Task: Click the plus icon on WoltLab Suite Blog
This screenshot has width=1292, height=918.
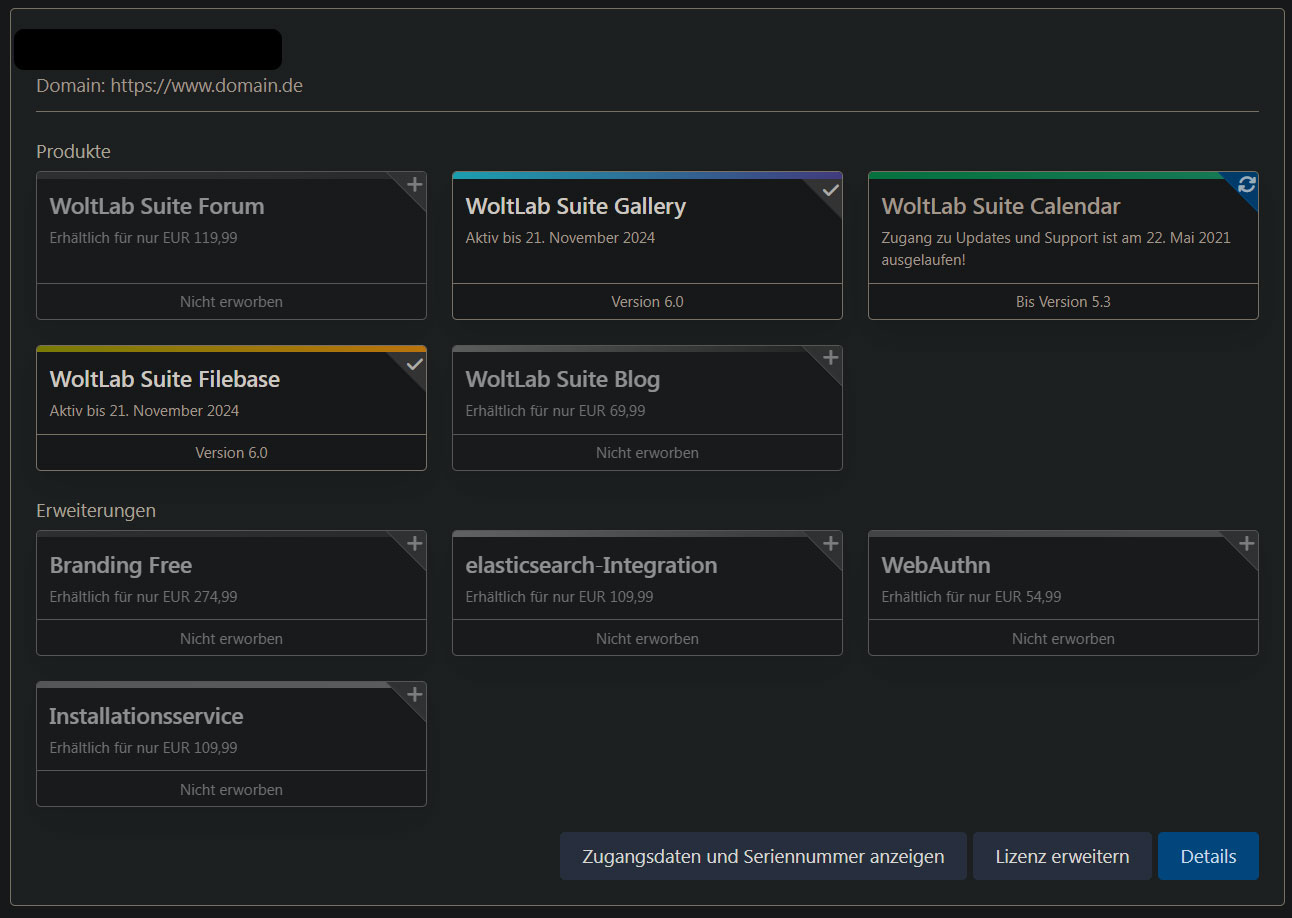Action: click(831, 358)
